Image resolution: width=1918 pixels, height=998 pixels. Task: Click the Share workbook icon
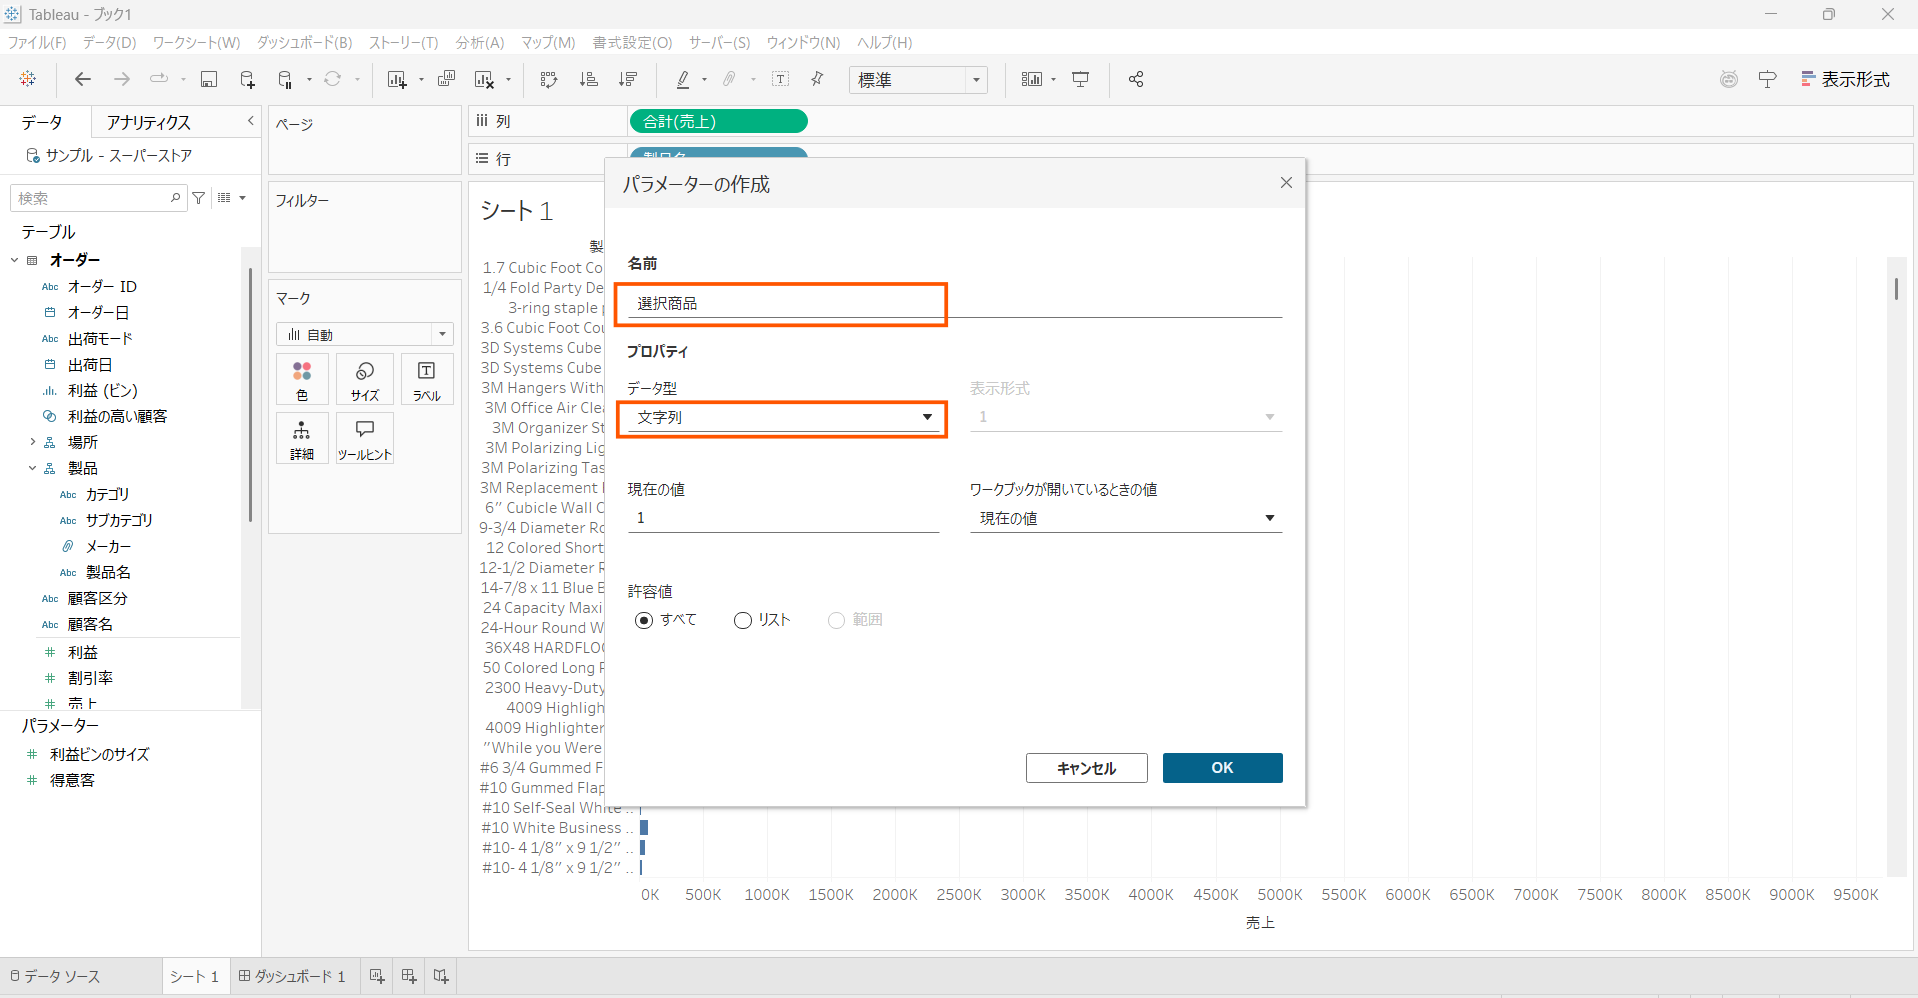tap(1136, 80)
